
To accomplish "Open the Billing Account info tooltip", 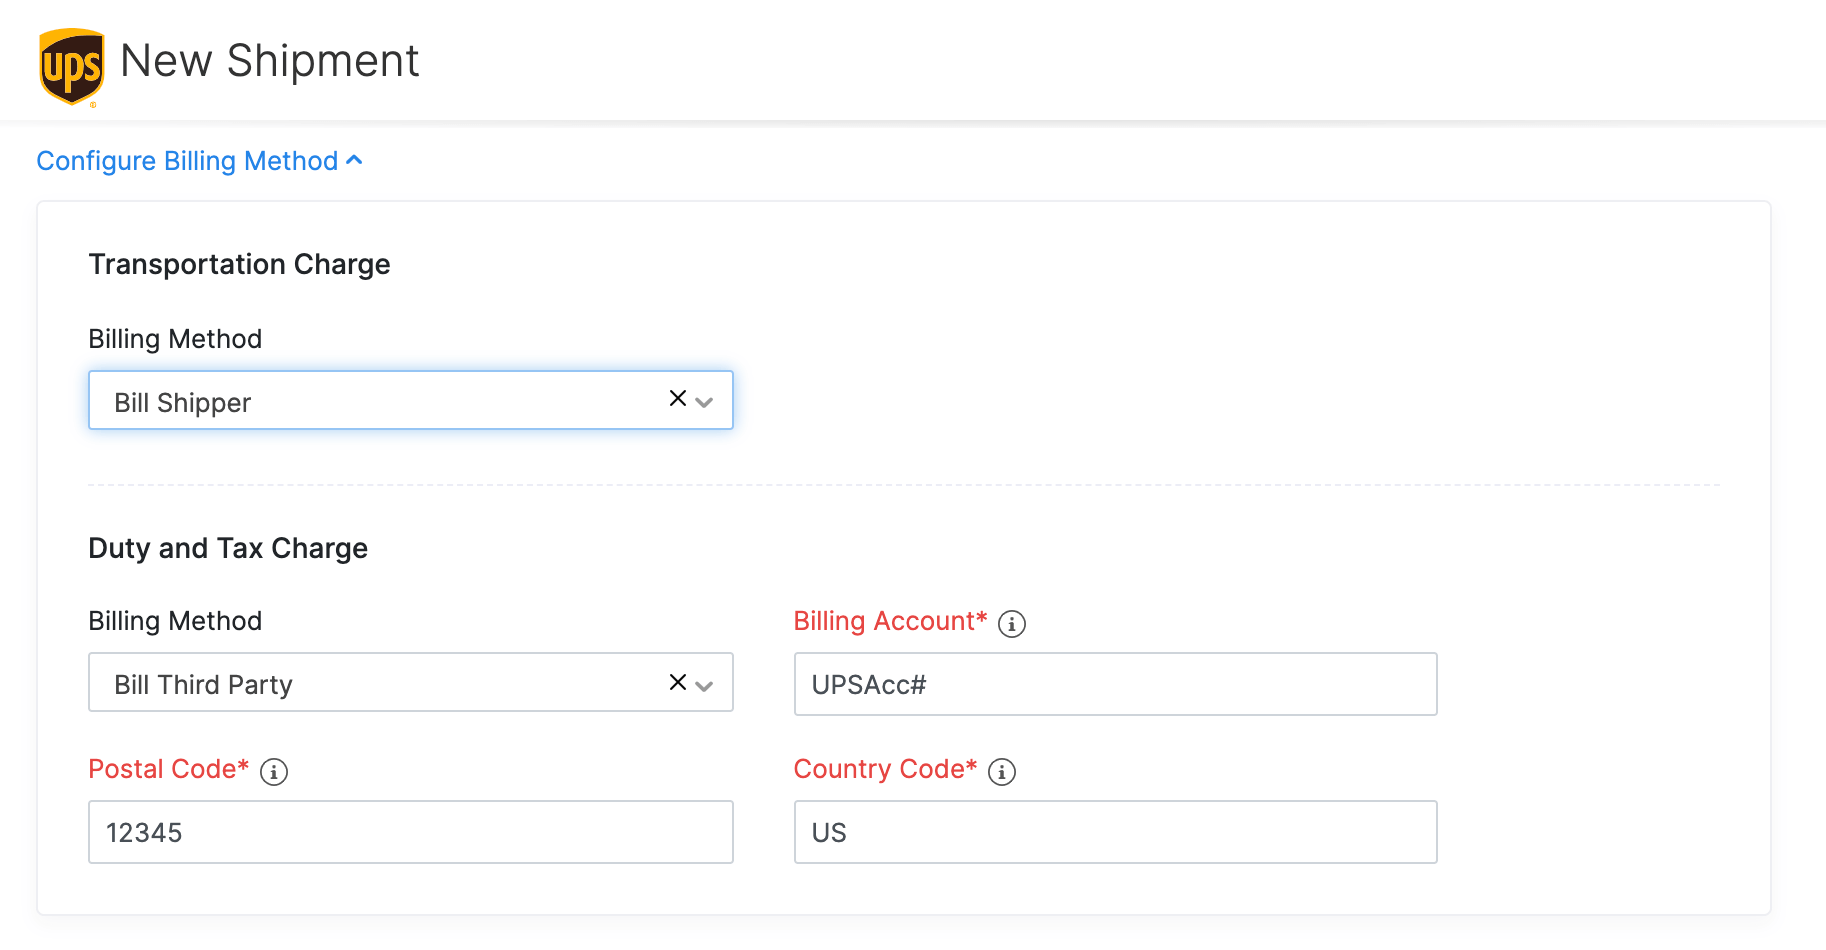I will pyautogui.click(x=1013, y=623).
